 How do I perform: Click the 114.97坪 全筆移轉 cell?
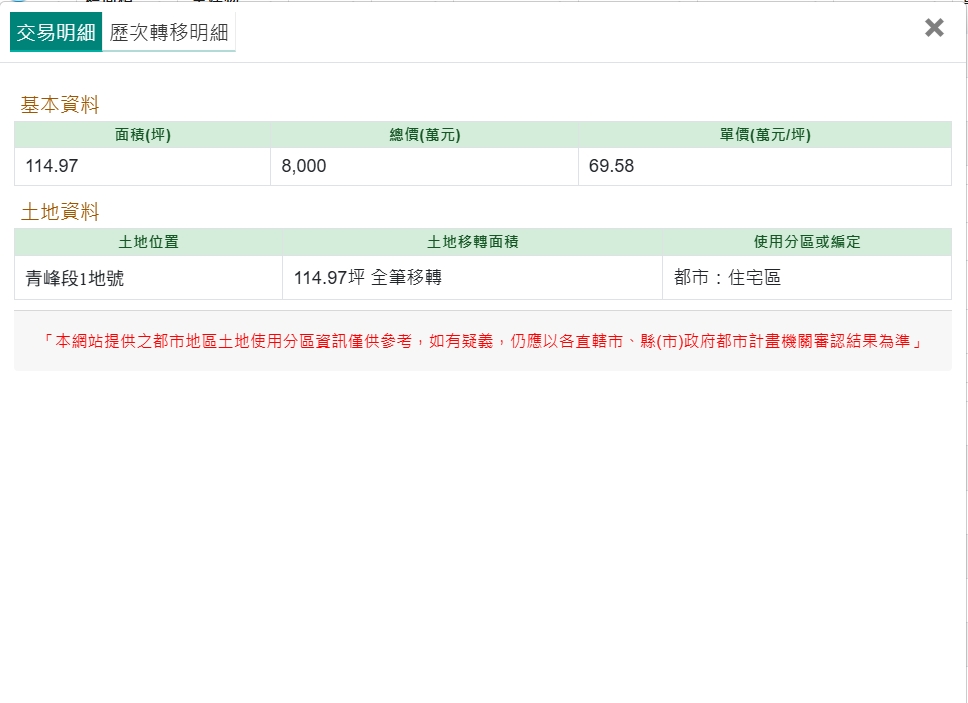click(x=367, y=278)
